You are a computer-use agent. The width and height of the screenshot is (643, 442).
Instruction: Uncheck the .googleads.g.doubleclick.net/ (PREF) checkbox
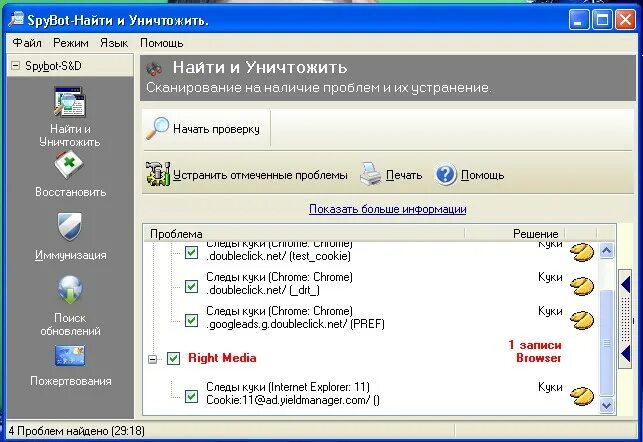(x=192, y=320)
